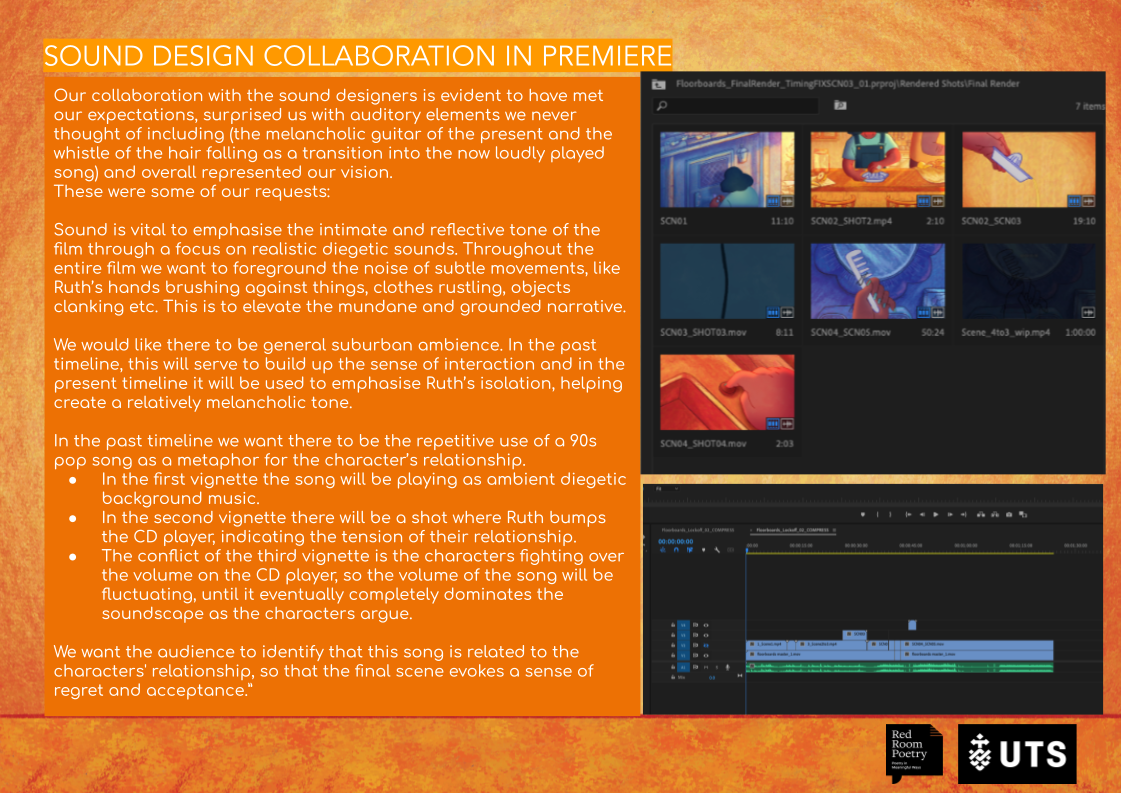Toggle track output eye on lowest video track
The height and width of the screenshot is (793, 1121).
coord(706,656)
